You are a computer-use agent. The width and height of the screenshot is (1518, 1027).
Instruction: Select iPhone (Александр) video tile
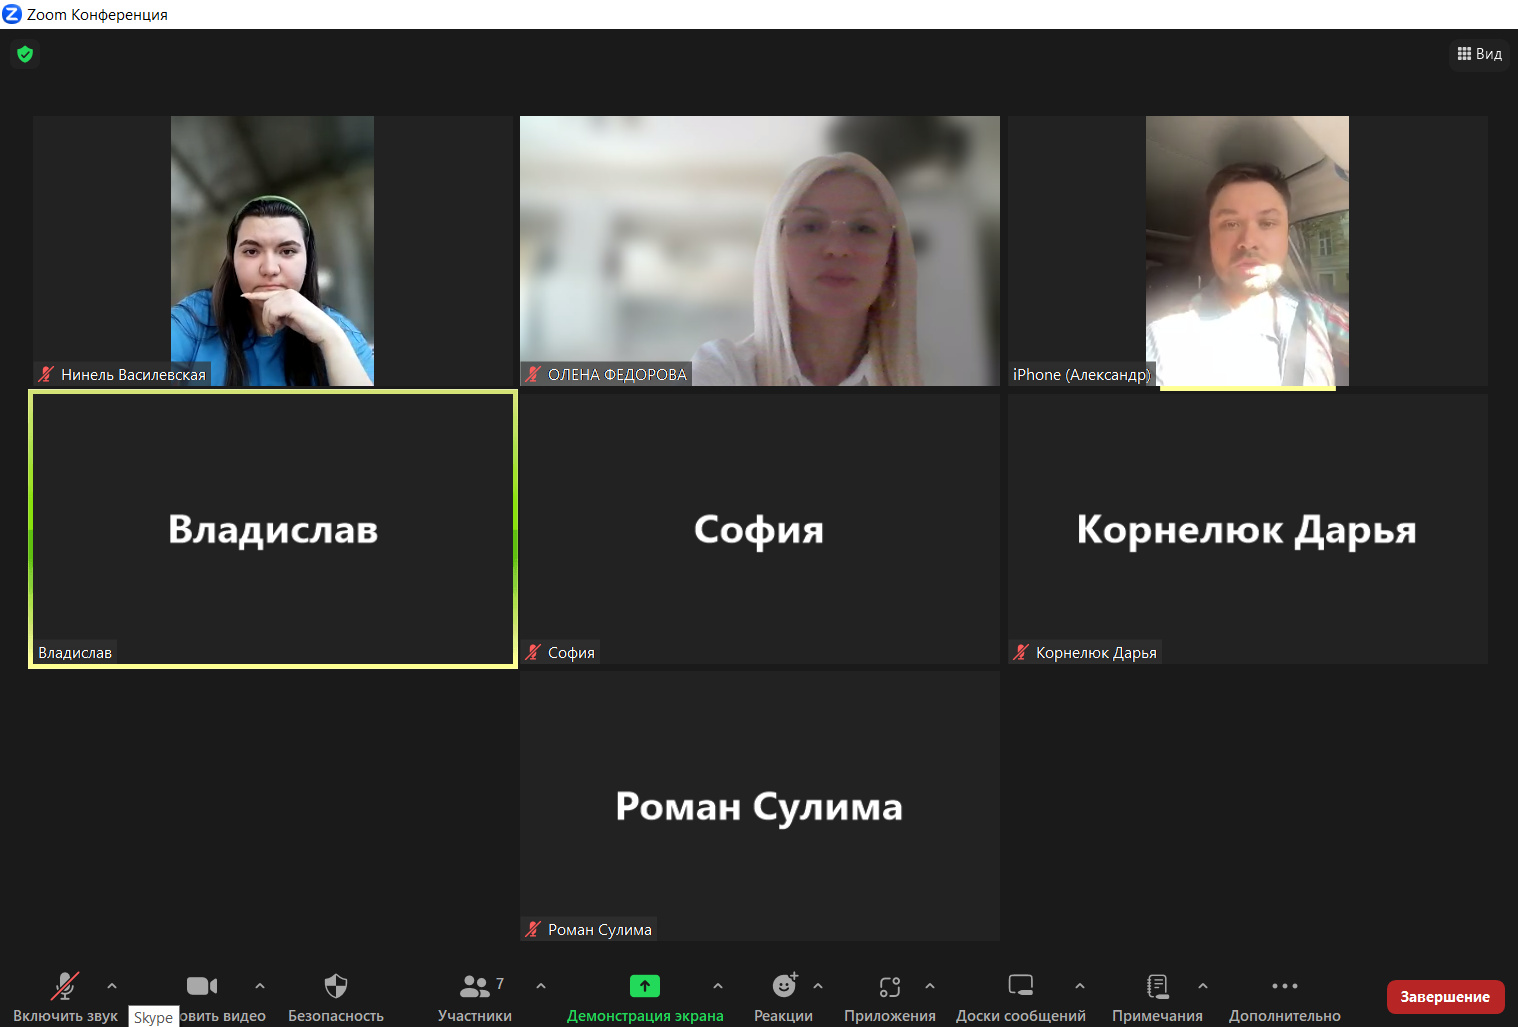1248,251
